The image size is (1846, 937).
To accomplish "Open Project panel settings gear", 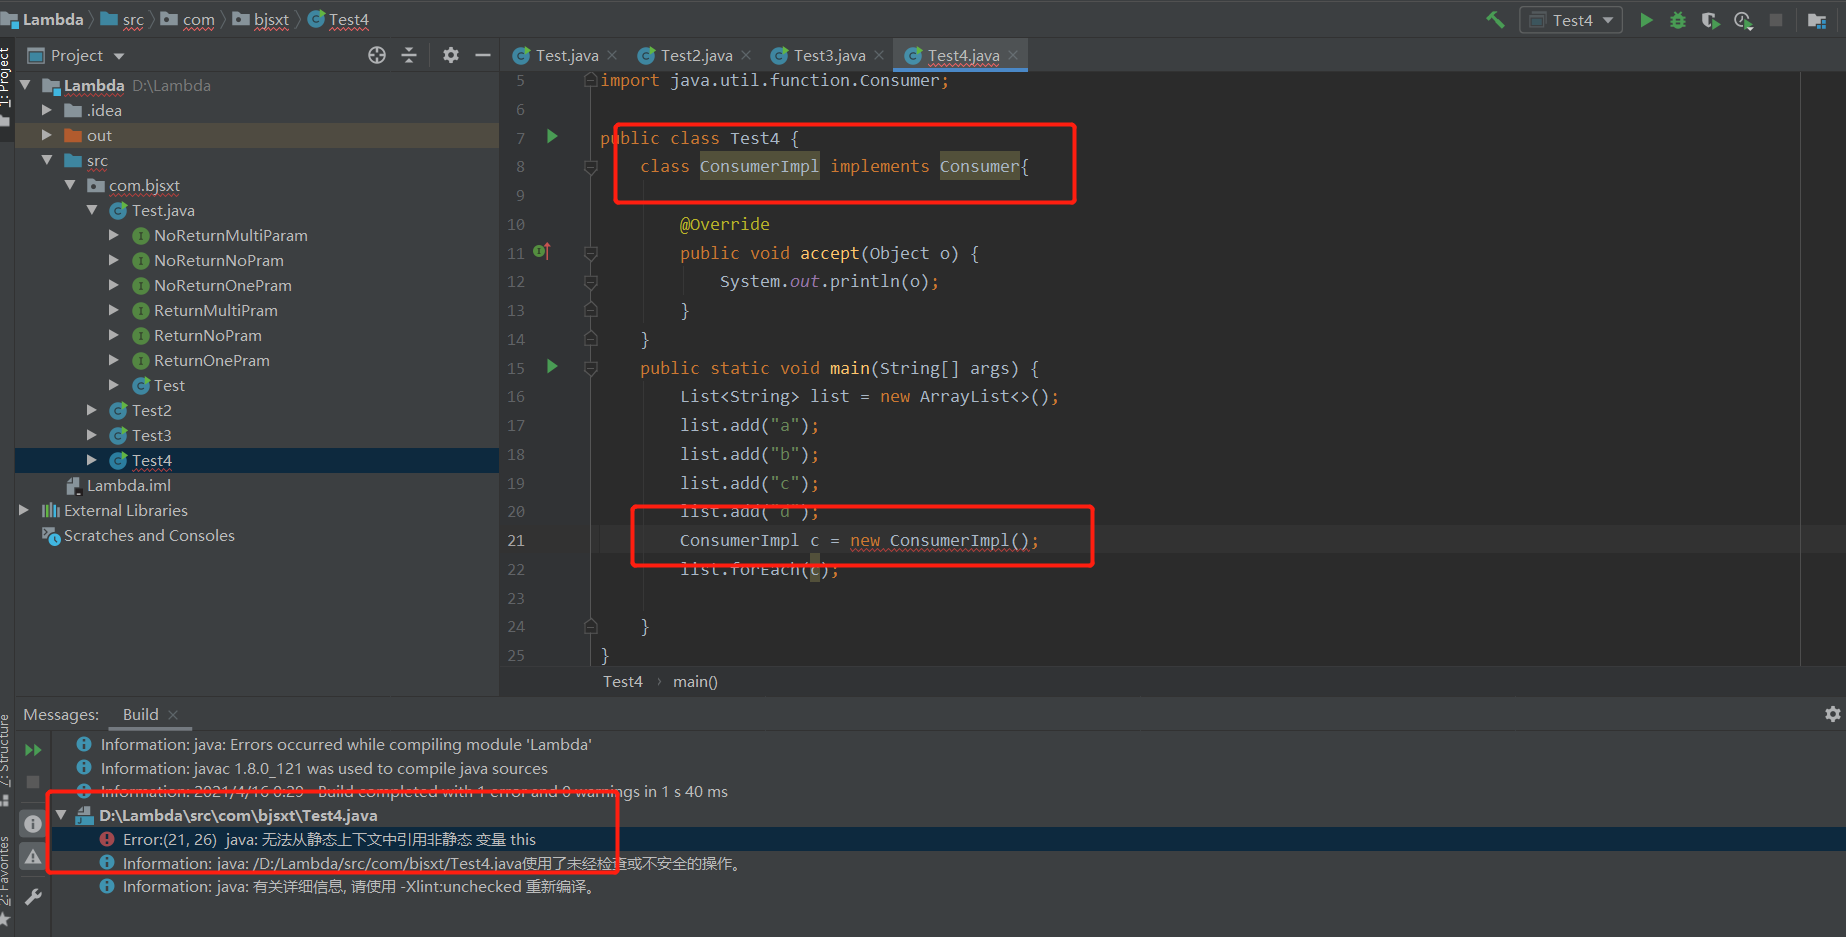I will click(x=451, y=55).
